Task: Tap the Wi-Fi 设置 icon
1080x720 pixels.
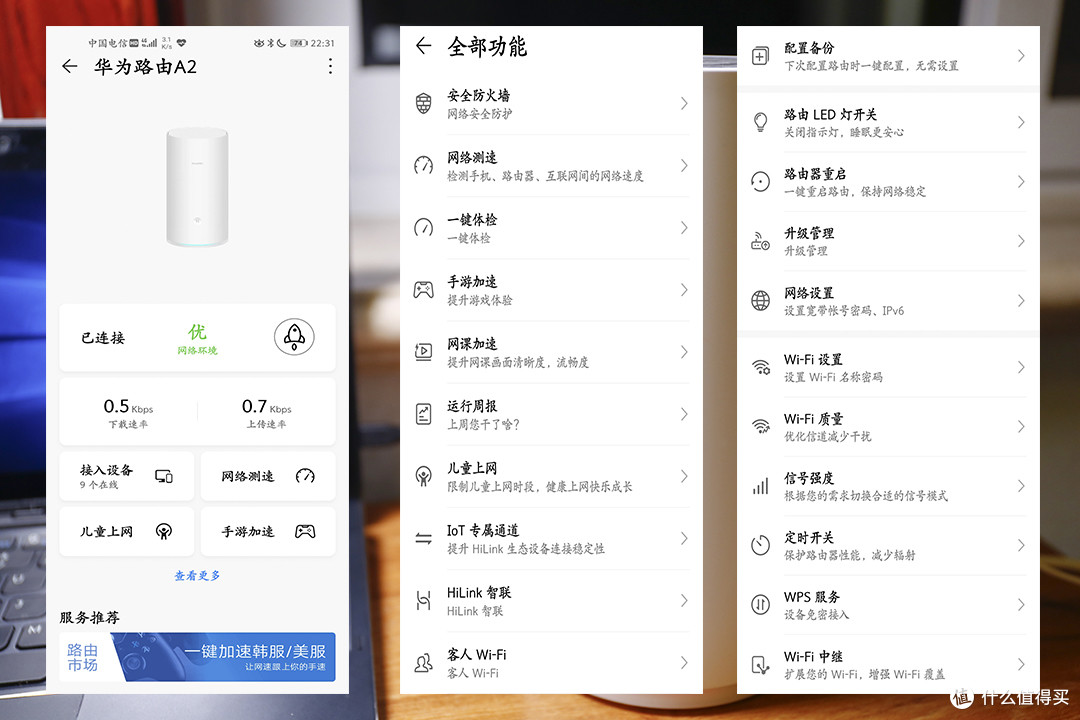Action: click(760, 367)
